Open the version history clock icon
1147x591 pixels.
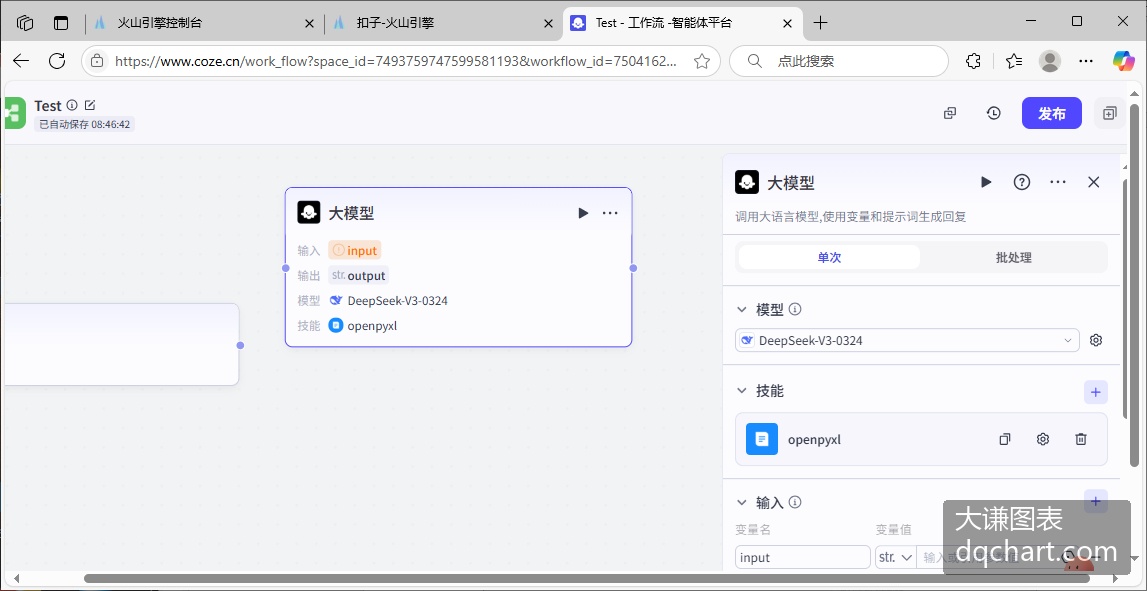pyautogui.click(x=993, y=113)
